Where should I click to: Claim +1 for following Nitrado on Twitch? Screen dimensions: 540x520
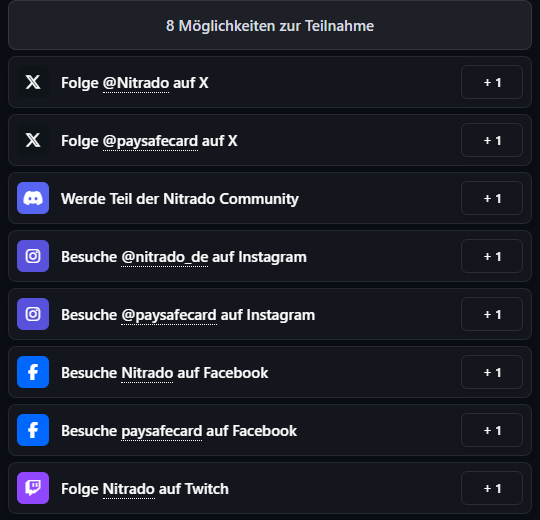coord(492,488)
